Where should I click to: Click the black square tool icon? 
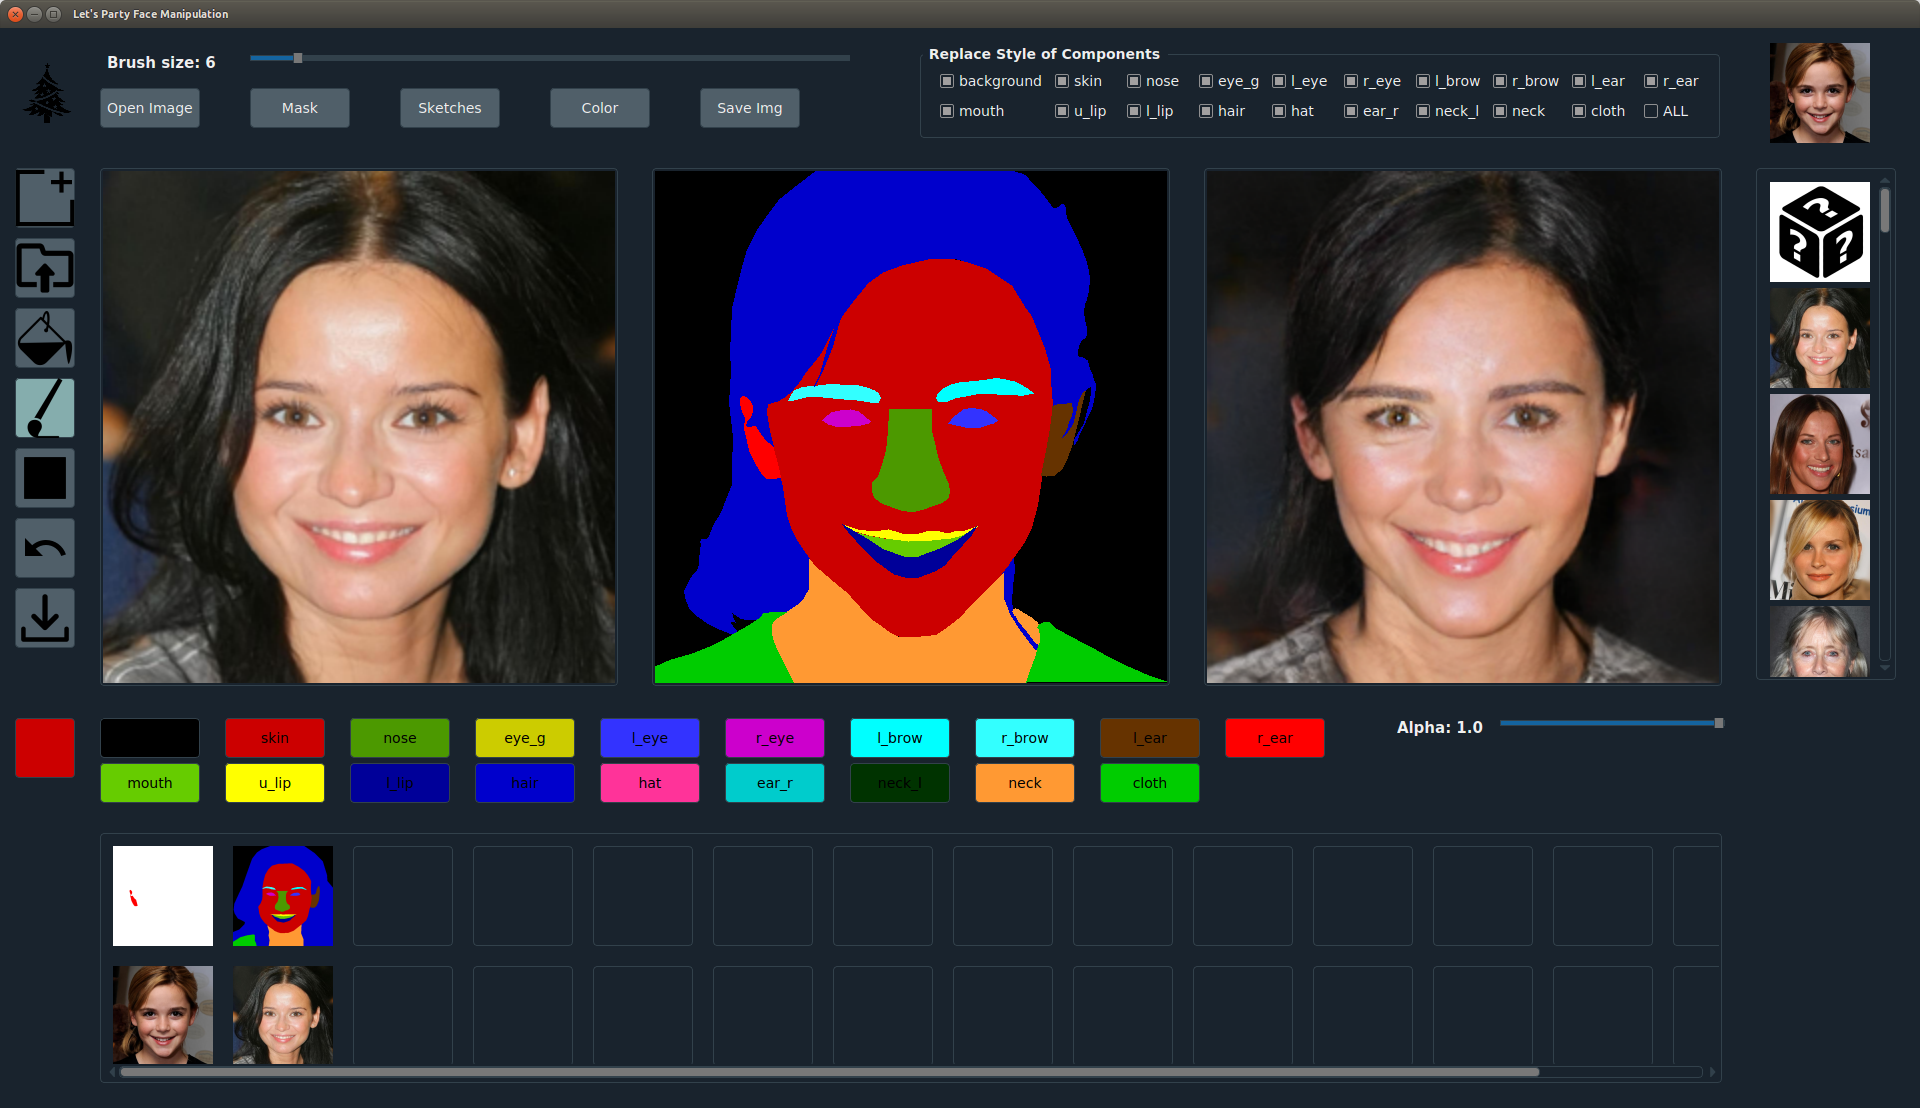coord(45,478)
